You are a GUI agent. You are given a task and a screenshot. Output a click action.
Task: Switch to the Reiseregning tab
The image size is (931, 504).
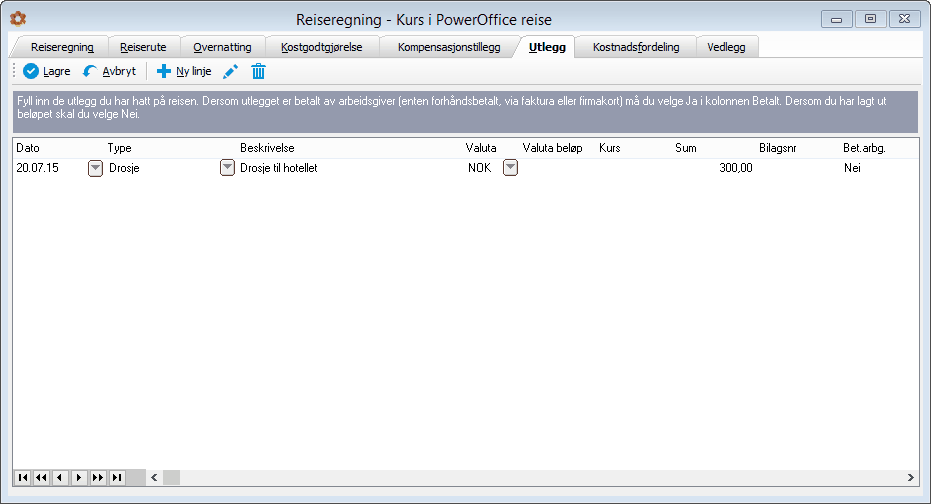pos(62,47)
